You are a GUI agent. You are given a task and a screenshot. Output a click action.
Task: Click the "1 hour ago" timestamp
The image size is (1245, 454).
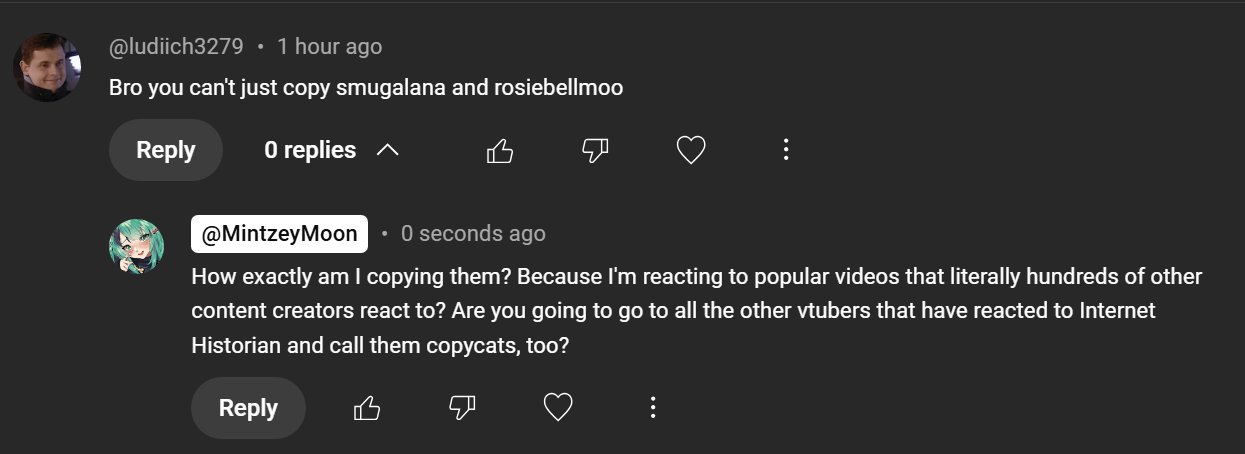coord(329,47)
